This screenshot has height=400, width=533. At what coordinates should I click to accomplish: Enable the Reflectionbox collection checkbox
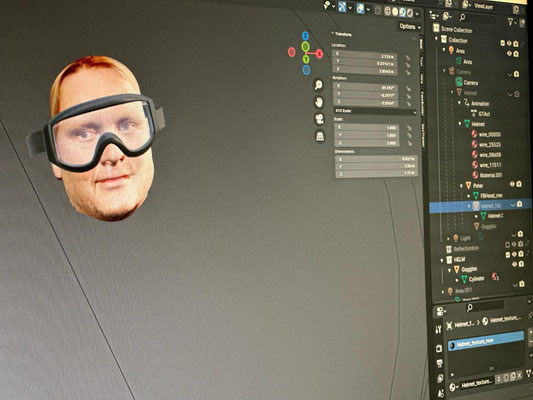(x=507, y=244)
